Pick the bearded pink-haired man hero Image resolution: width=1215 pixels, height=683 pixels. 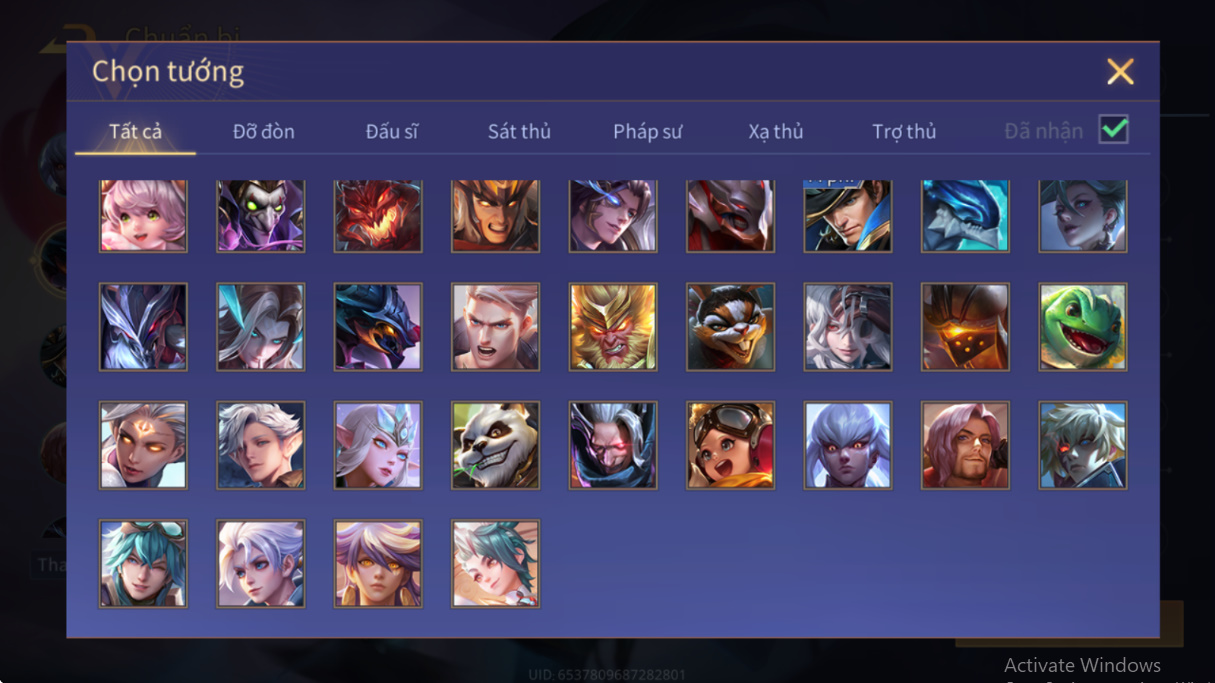(965, 445)
